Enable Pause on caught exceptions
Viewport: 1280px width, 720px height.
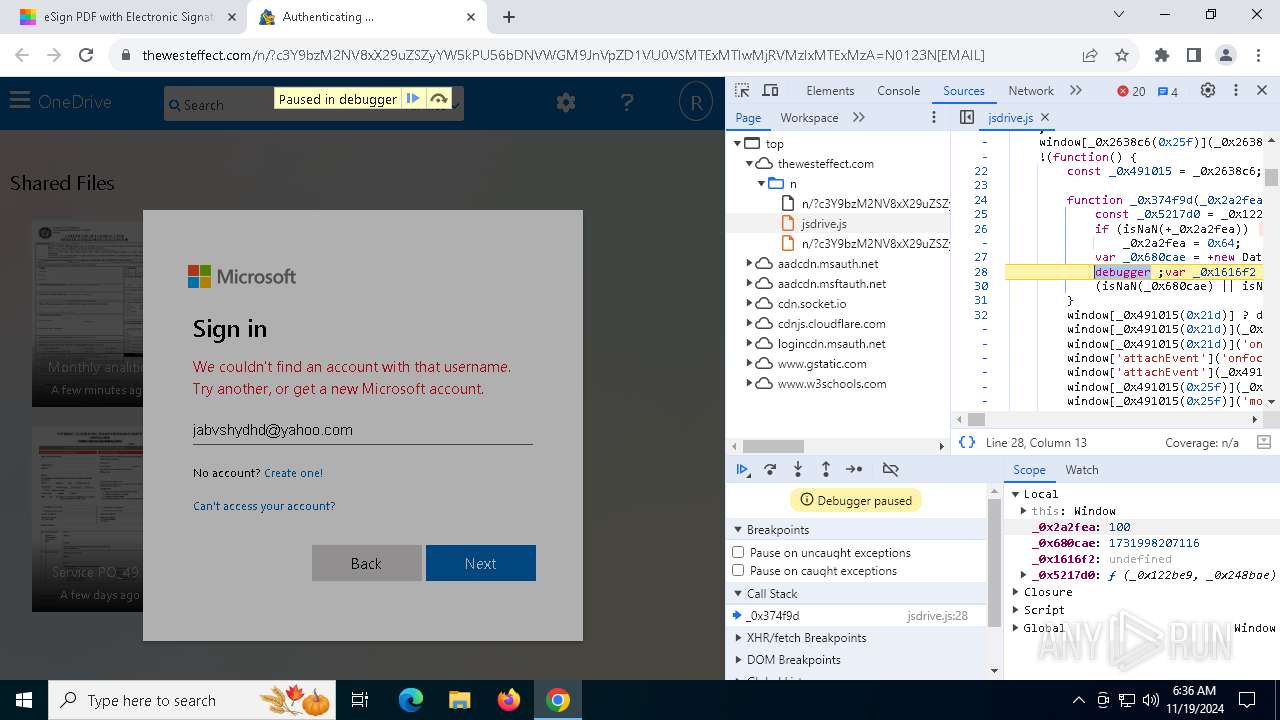pos(738,570)
